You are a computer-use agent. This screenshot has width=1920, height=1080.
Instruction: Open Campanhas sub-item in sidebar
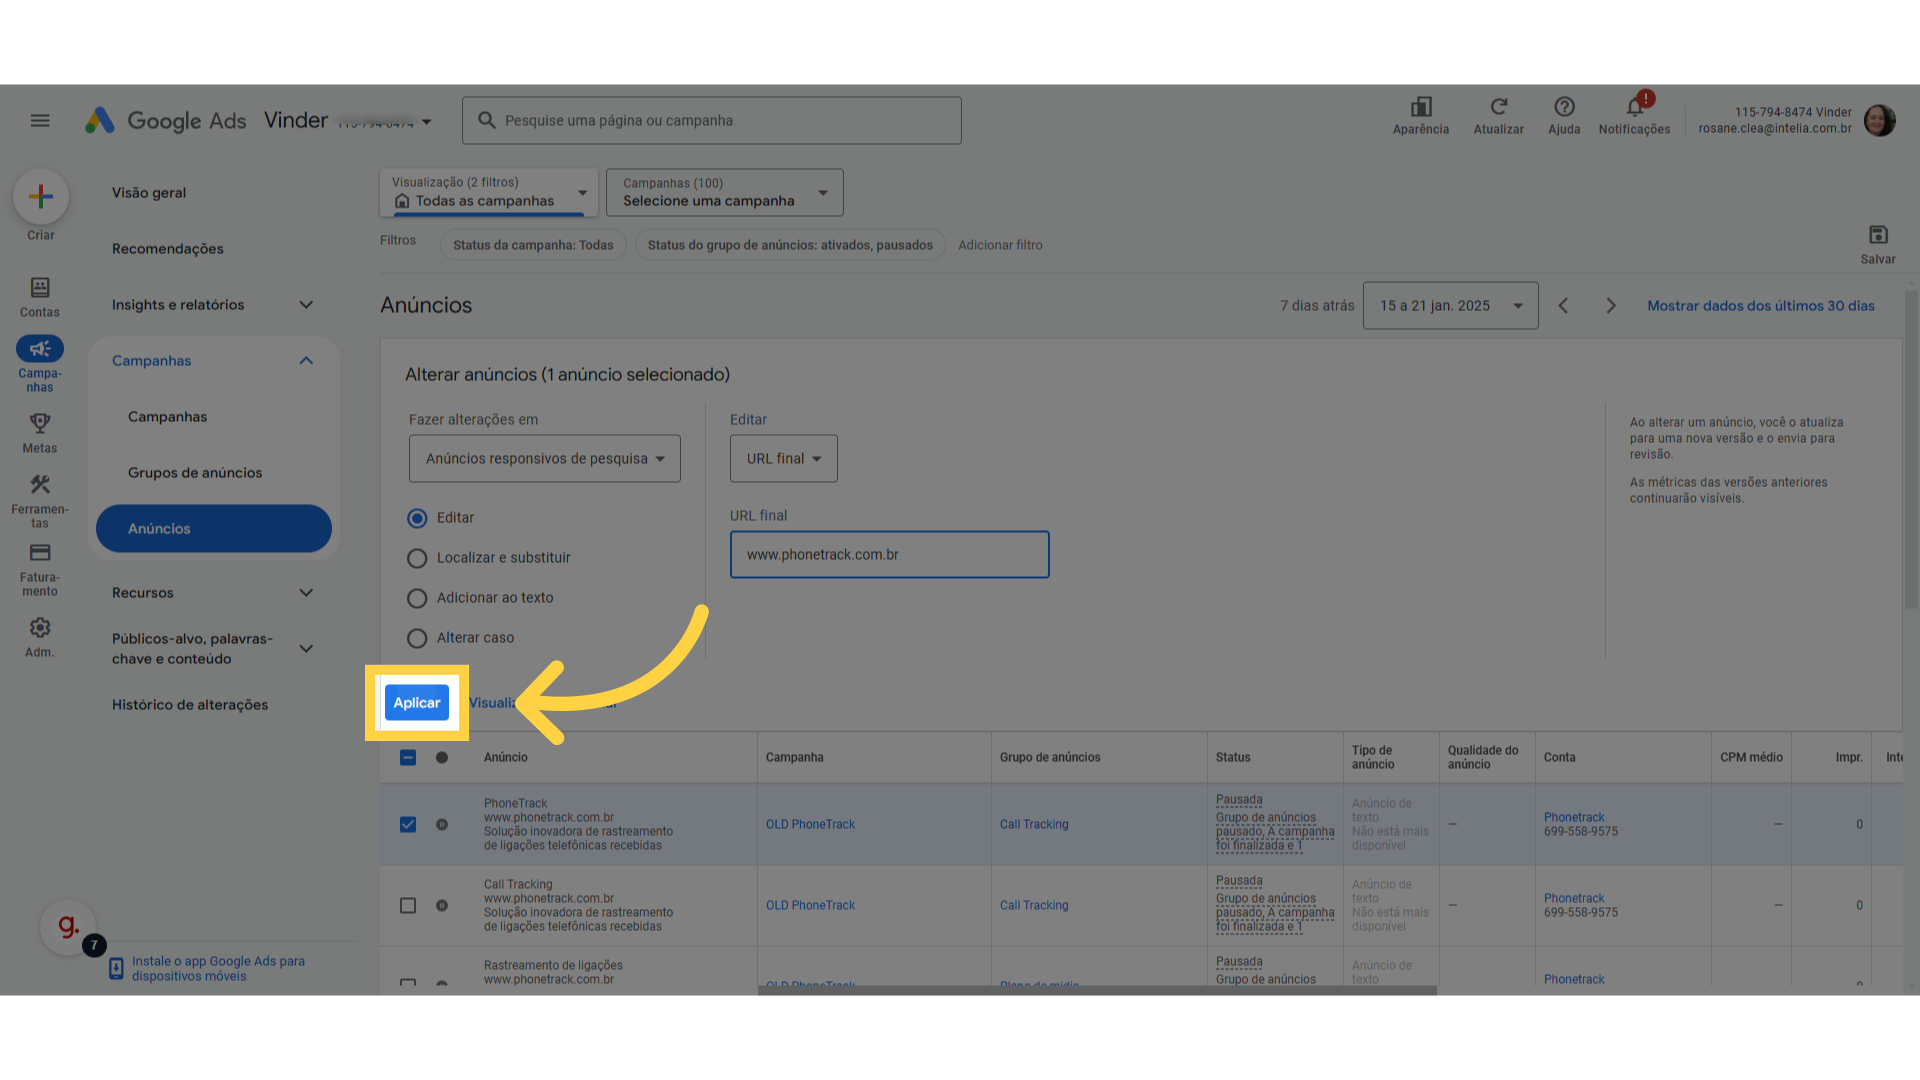click(168, 417)
